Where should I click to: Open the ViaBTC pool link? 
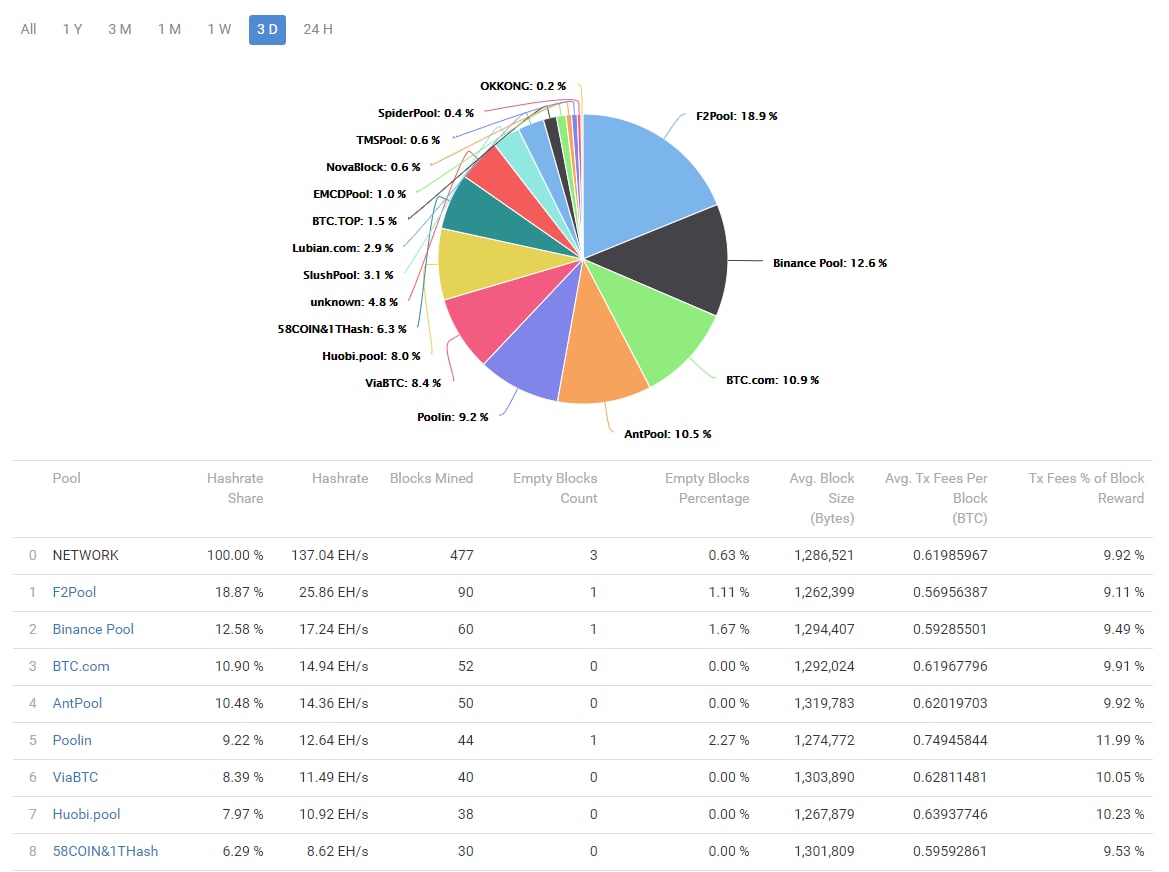pos(75,777)
